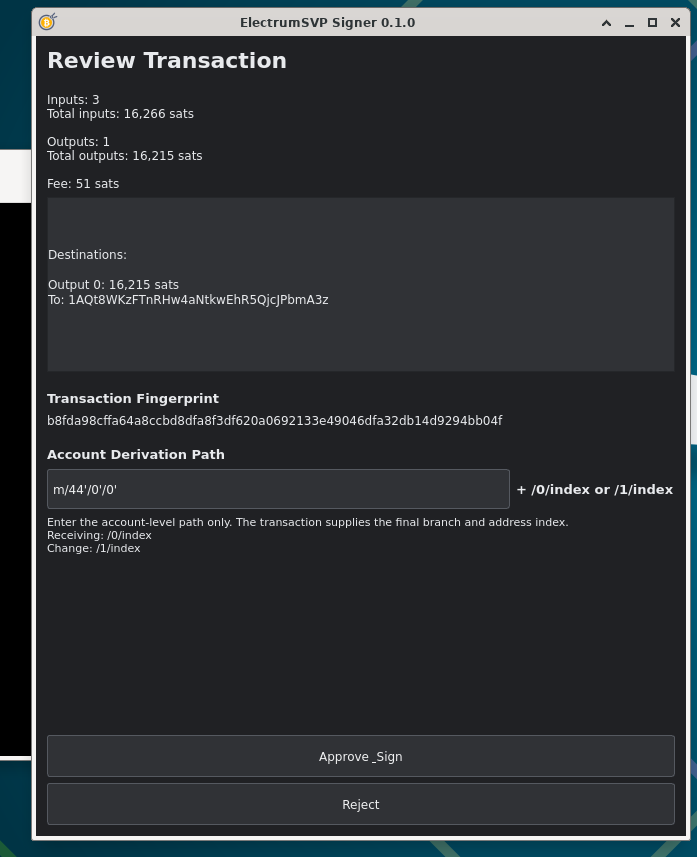
Task: Click the 'Change: /1/index' hint
Action: (x=93, y=548)
